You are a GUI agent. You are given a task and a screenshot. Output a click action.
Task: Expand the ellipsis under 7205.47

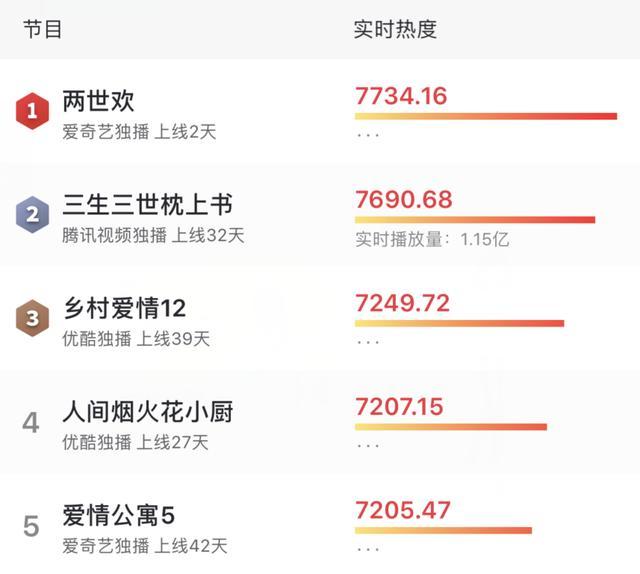(x=368, y=549)
